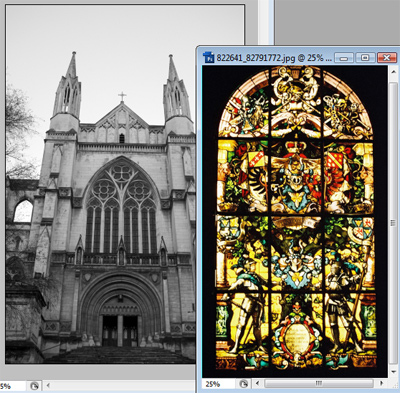Click the zoom percentage field in the cathedral window
Viewport: 400px width, 393px height.
point(12,386)
